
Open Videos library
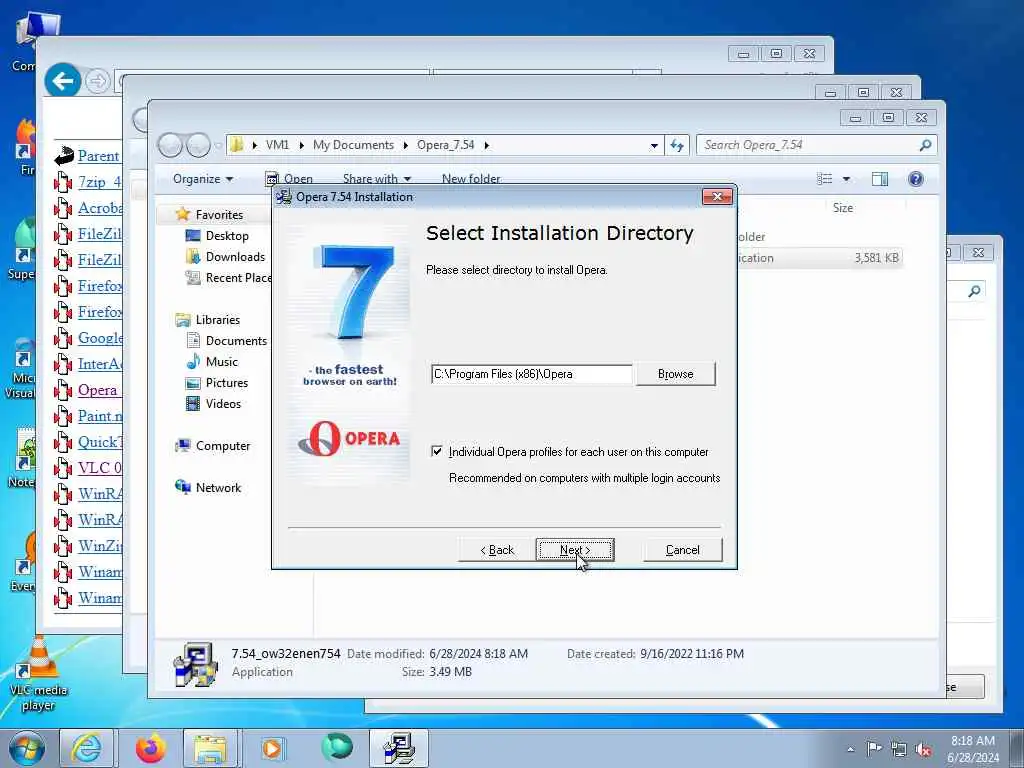pos(223,404)
